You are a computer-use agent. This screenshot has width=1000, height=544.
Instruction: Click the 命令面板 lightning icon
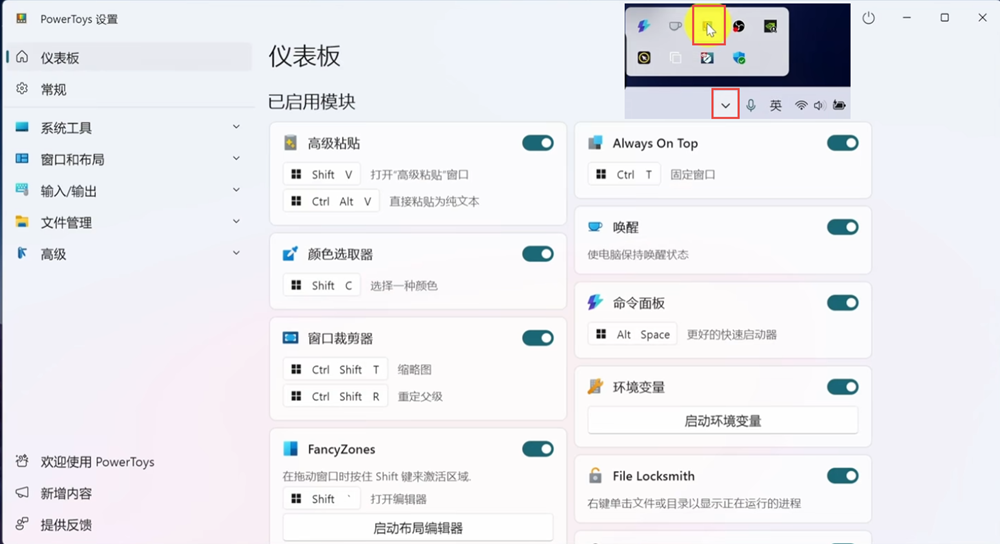[595, 302]
